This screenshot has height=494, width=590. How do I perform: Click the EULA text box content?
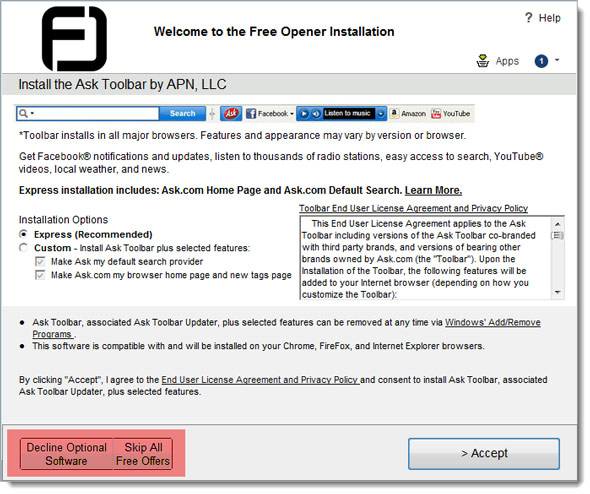(x=425, y=258)
